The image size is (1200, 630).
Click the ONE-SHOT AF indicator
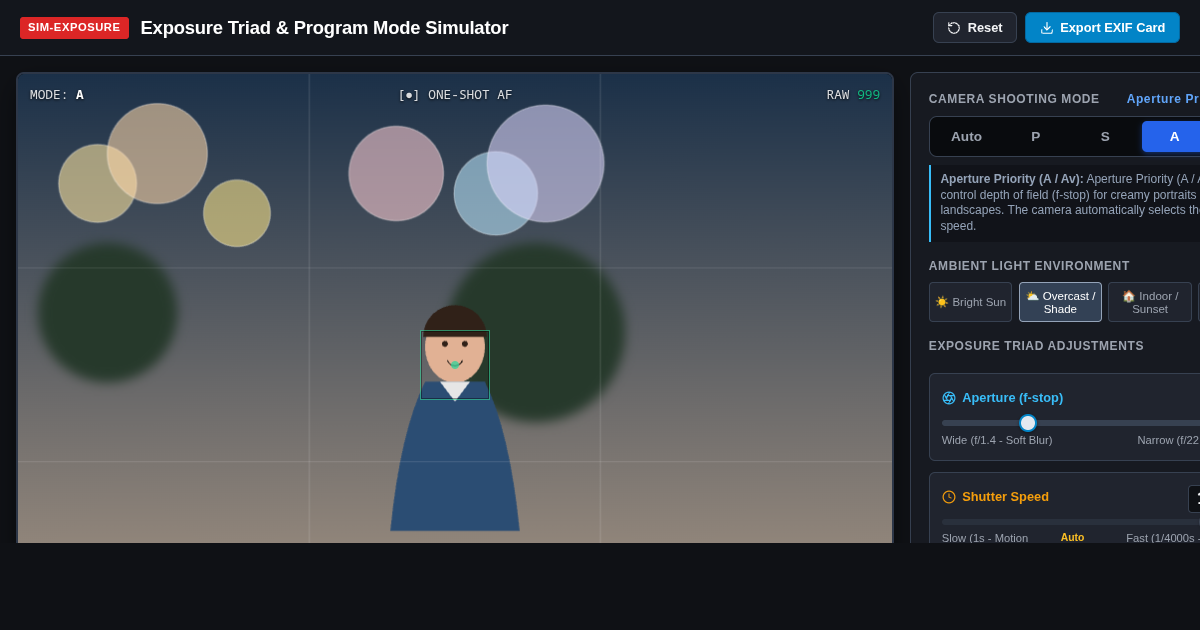455,95
